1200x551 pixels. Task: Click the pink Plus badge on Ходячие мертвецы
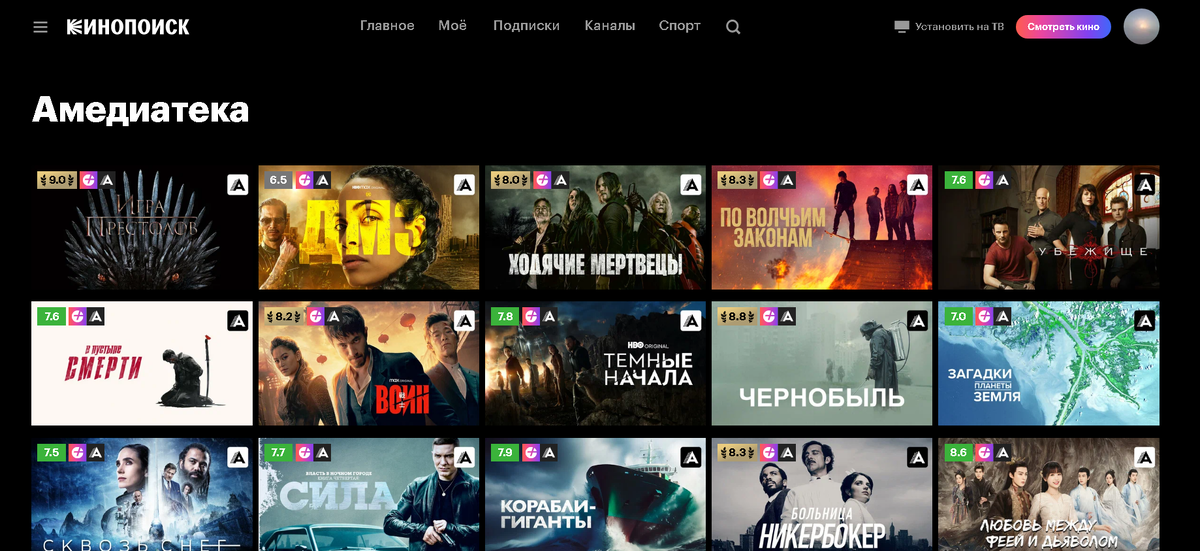[542, 180]
